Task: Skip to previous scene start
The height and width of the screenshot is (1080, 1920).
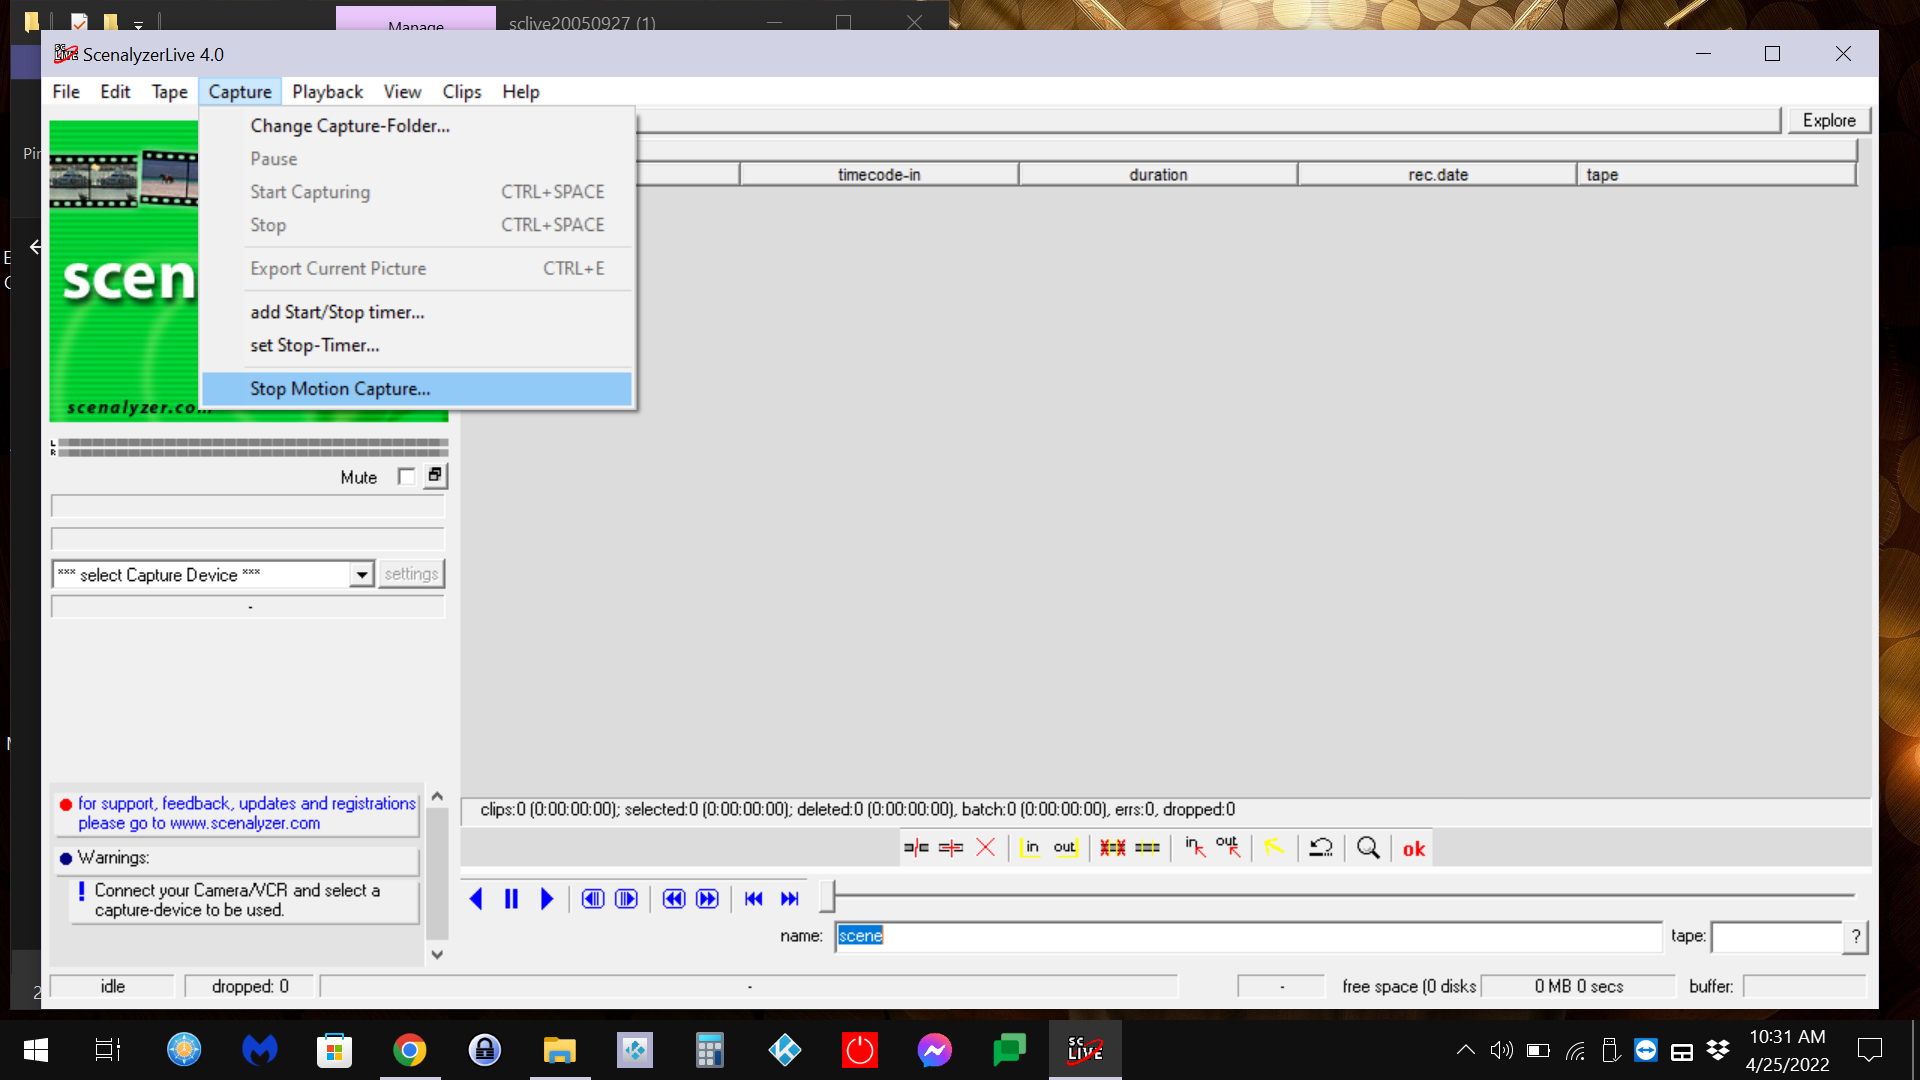Action: 754,899
